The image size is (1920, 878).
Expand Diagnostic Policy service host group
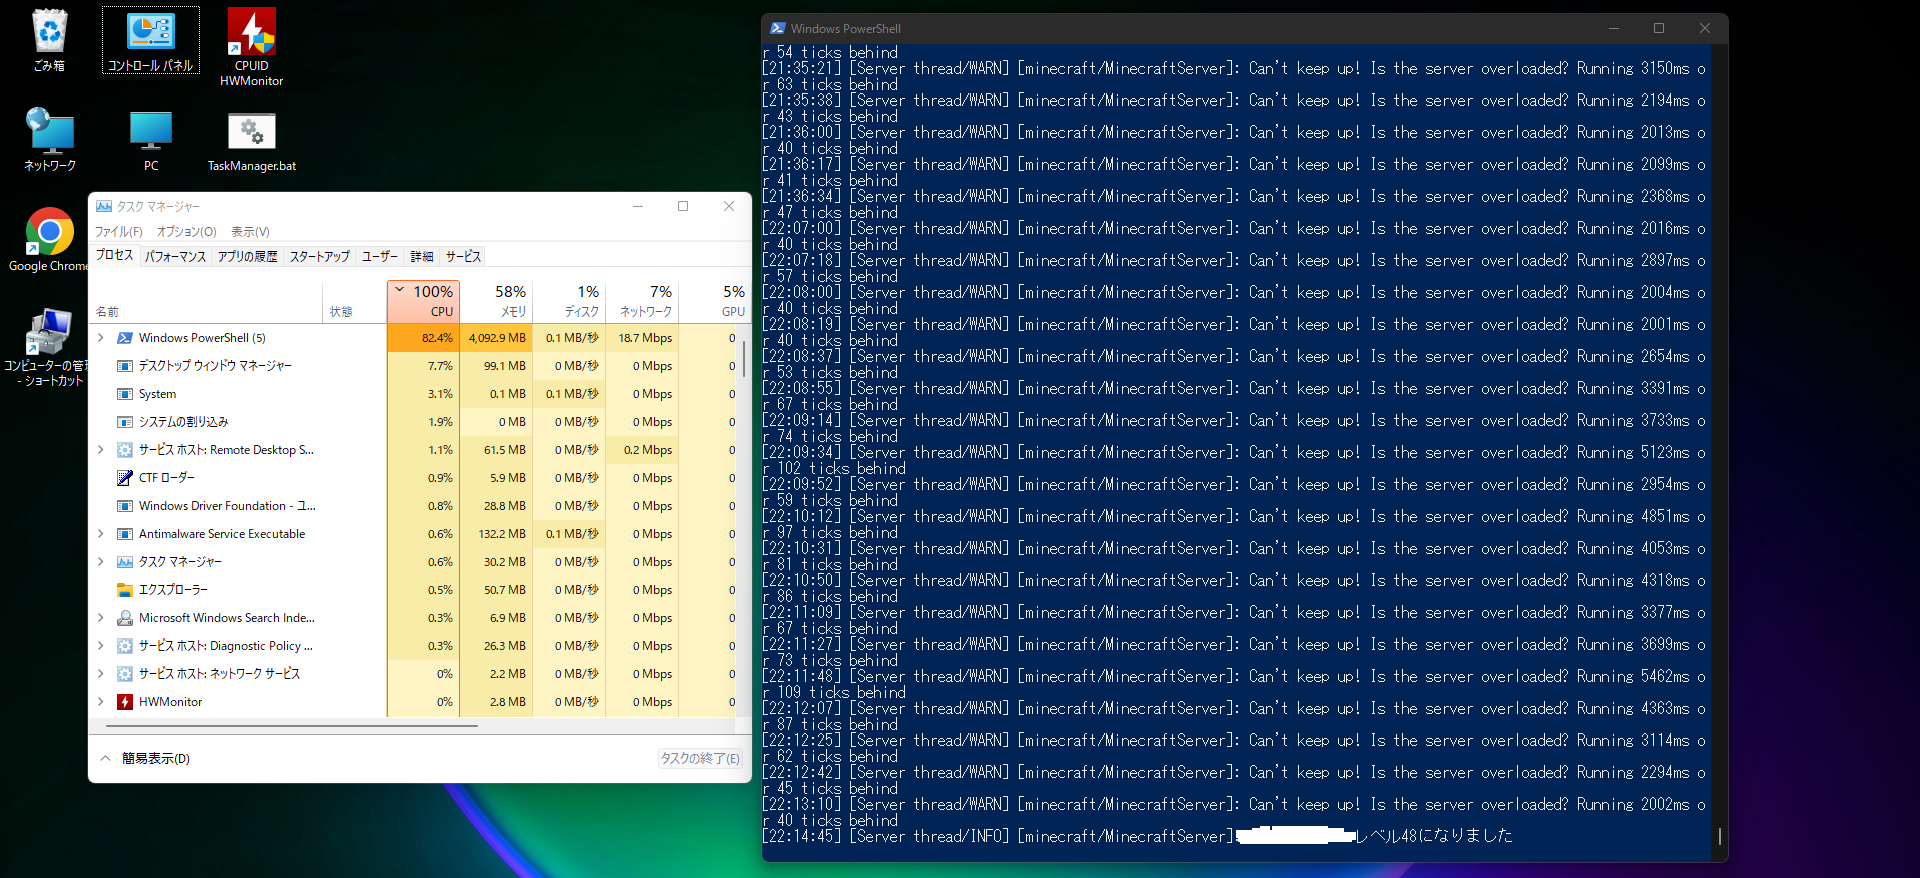tap(101, 646)
